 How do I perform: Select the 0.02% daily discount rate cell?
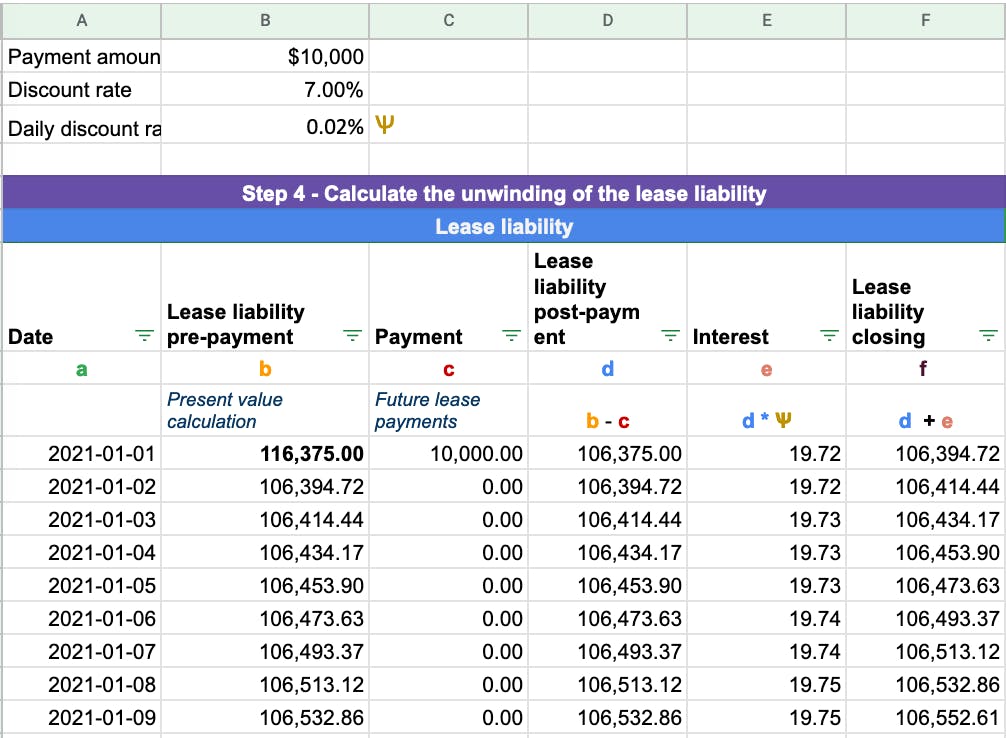(265, 128)
